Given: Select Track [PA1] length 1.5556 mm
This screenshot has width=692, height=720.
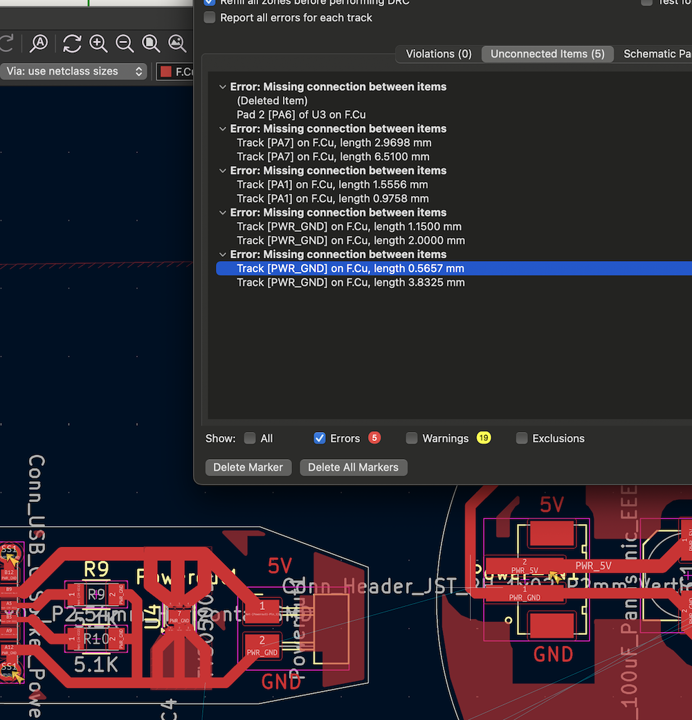Looking at the screenshot, I should pyautogui.click(x=332, y=185).
